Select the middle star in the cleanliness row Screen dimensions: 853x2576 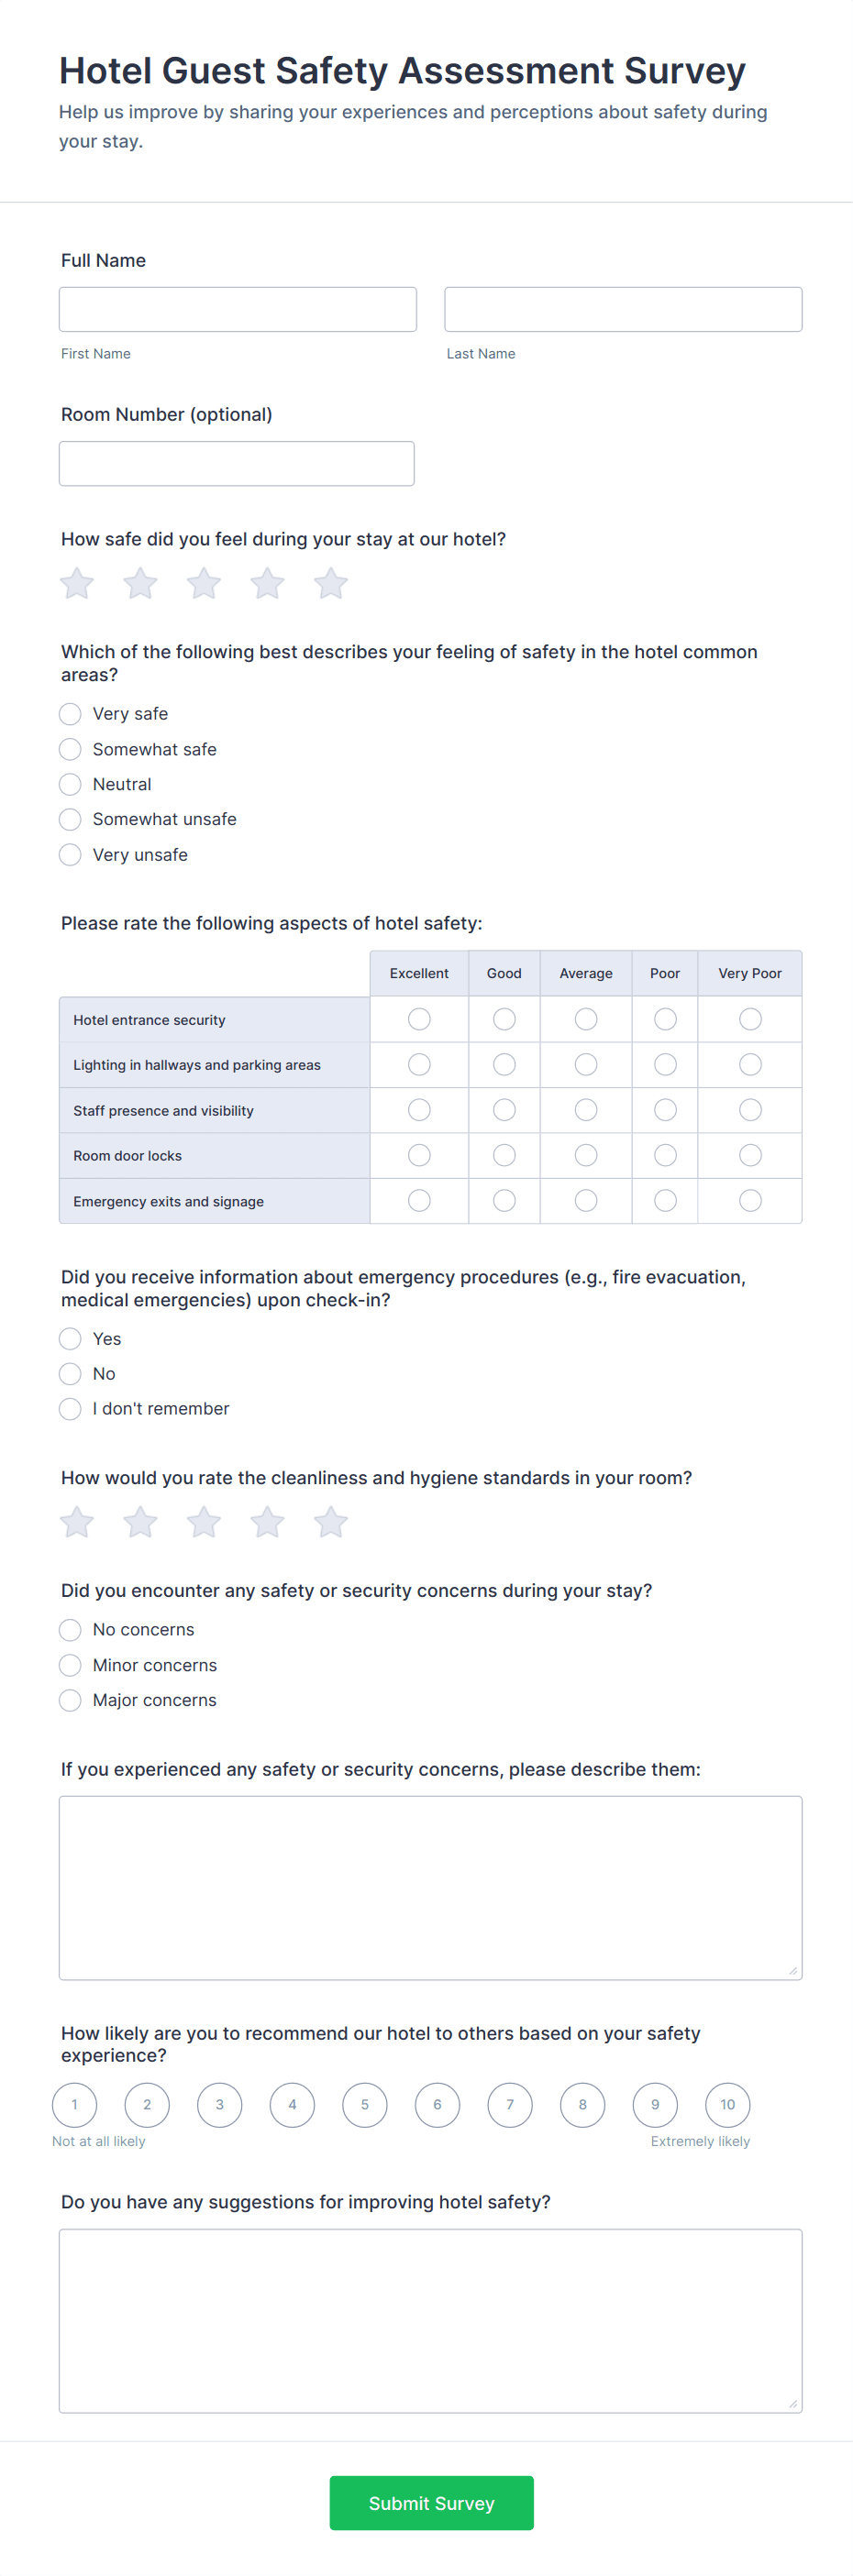click(203, 1522)
